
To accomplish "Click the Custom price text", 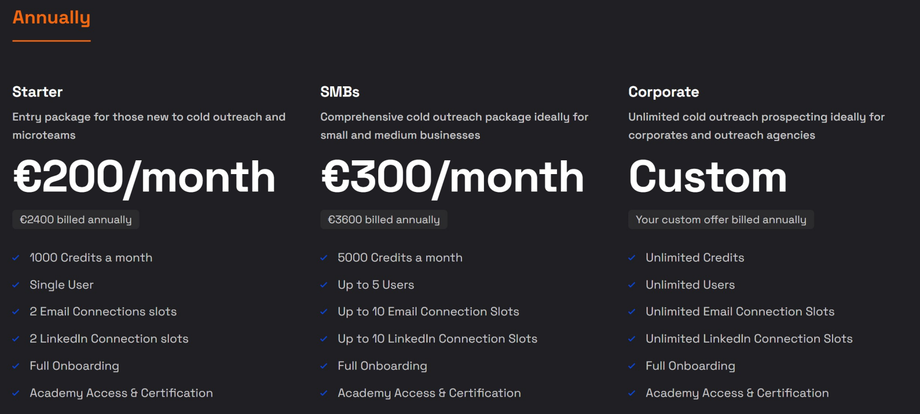I will coord(707,177).
